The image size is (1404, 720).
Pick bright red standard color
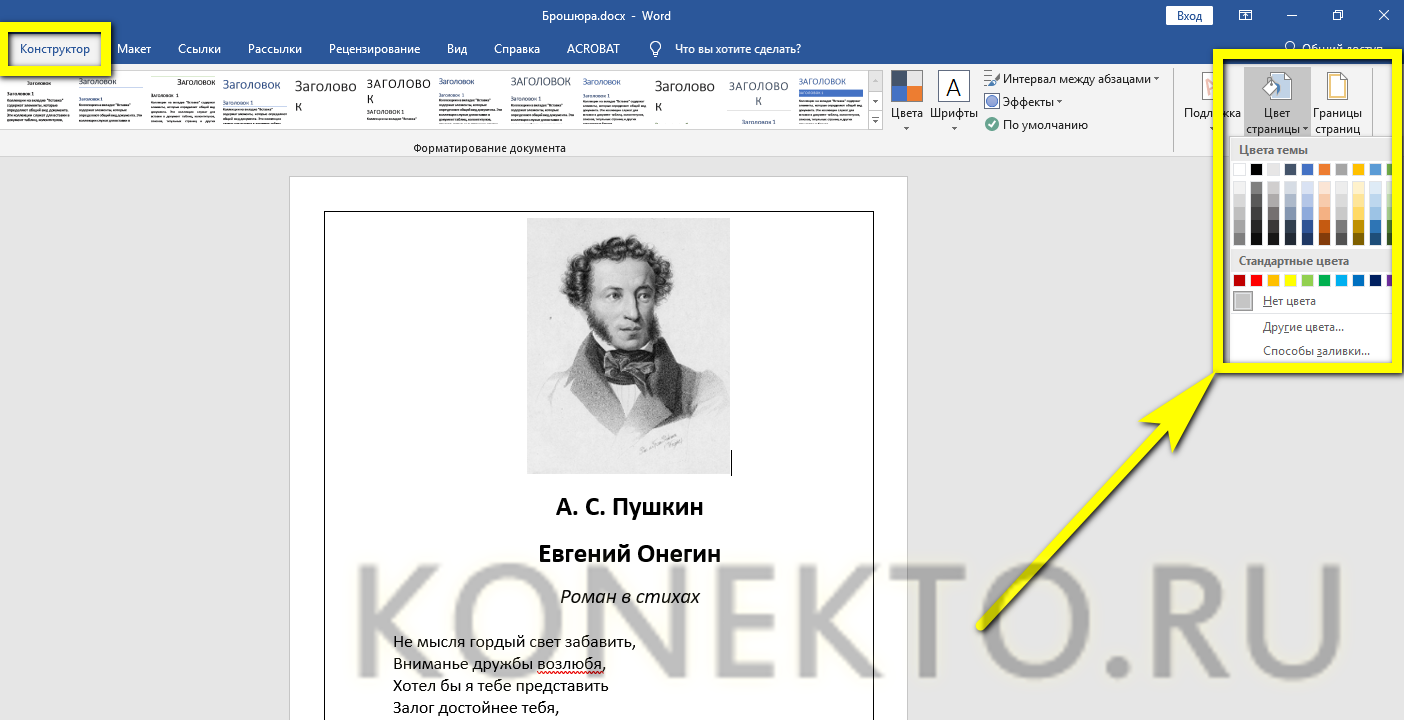pyautogui.click(x=1257, y=281)
